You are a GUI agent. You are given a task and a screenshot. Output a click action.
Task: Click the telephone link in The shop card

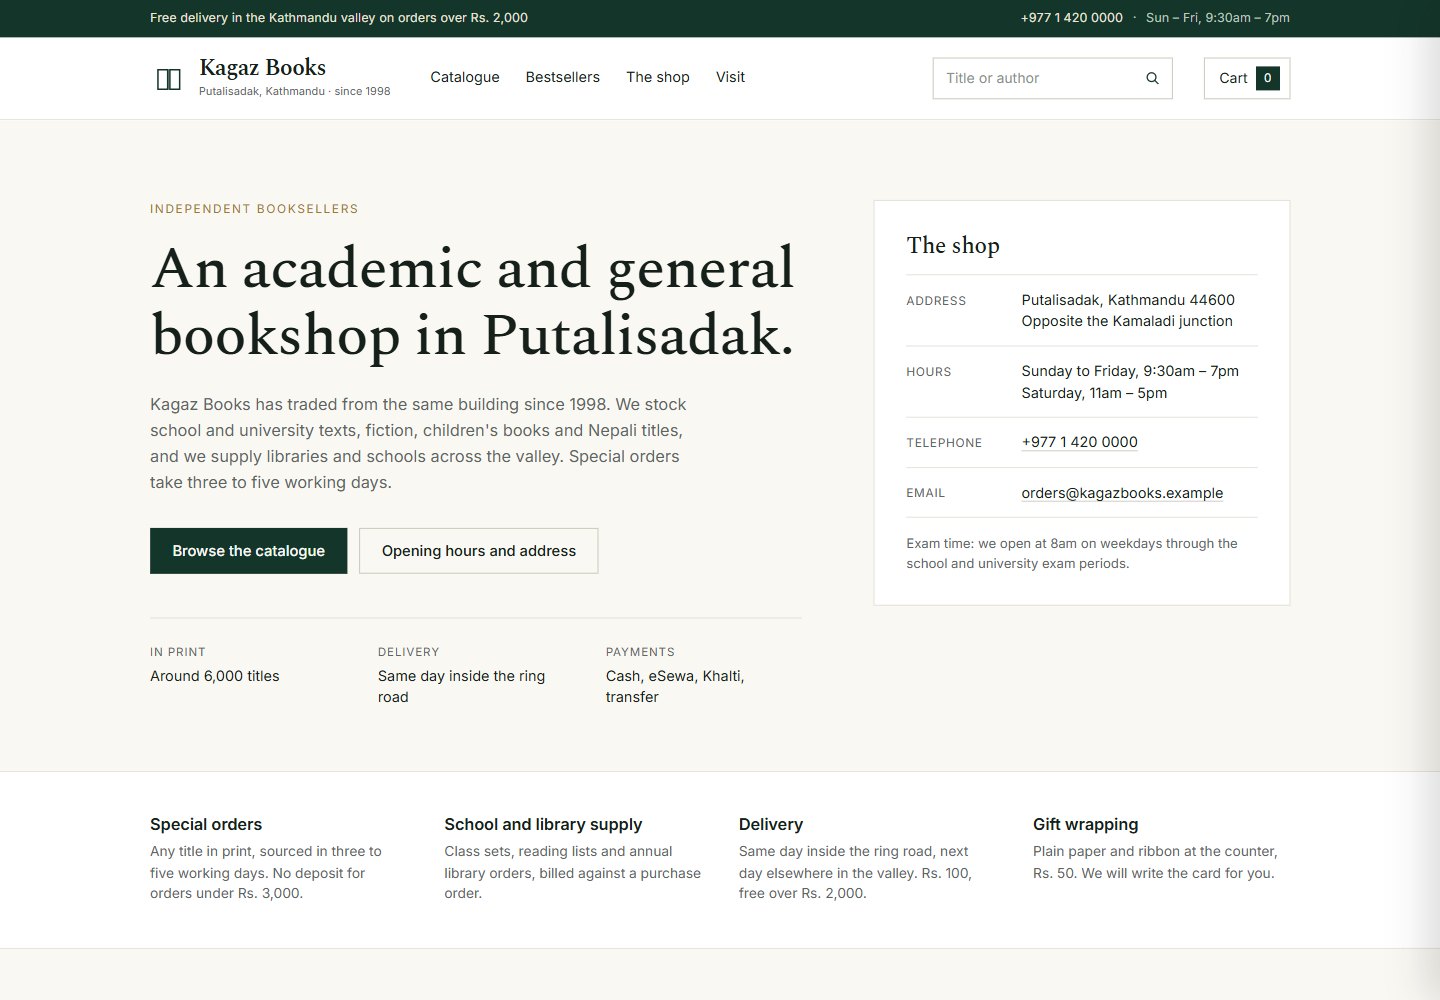click(1079, 442)
